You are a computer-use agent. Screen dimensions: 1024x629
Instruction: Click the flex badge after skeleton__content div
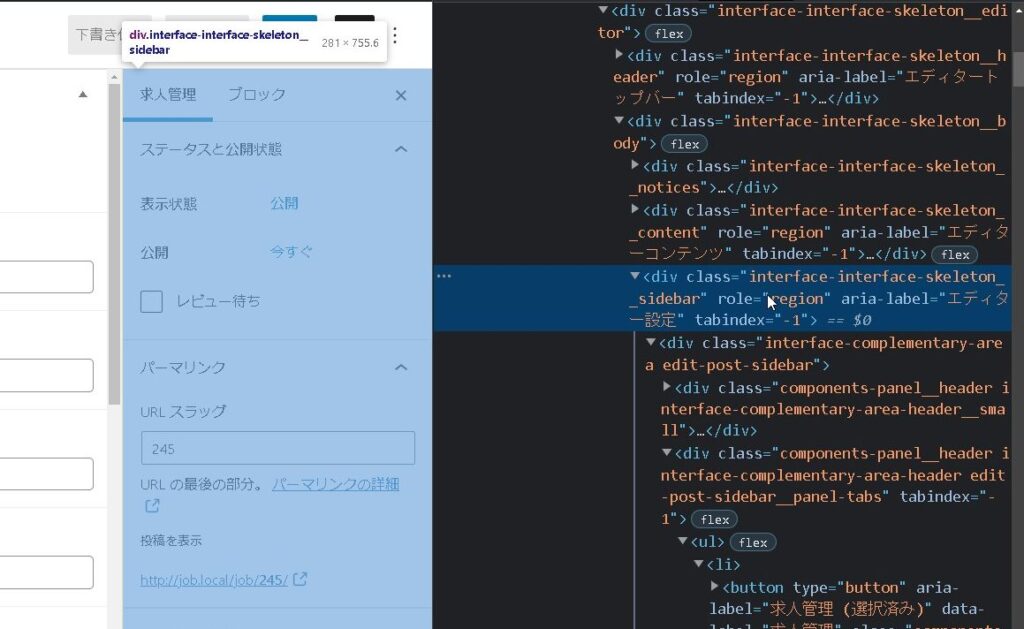tap(955, 255)
